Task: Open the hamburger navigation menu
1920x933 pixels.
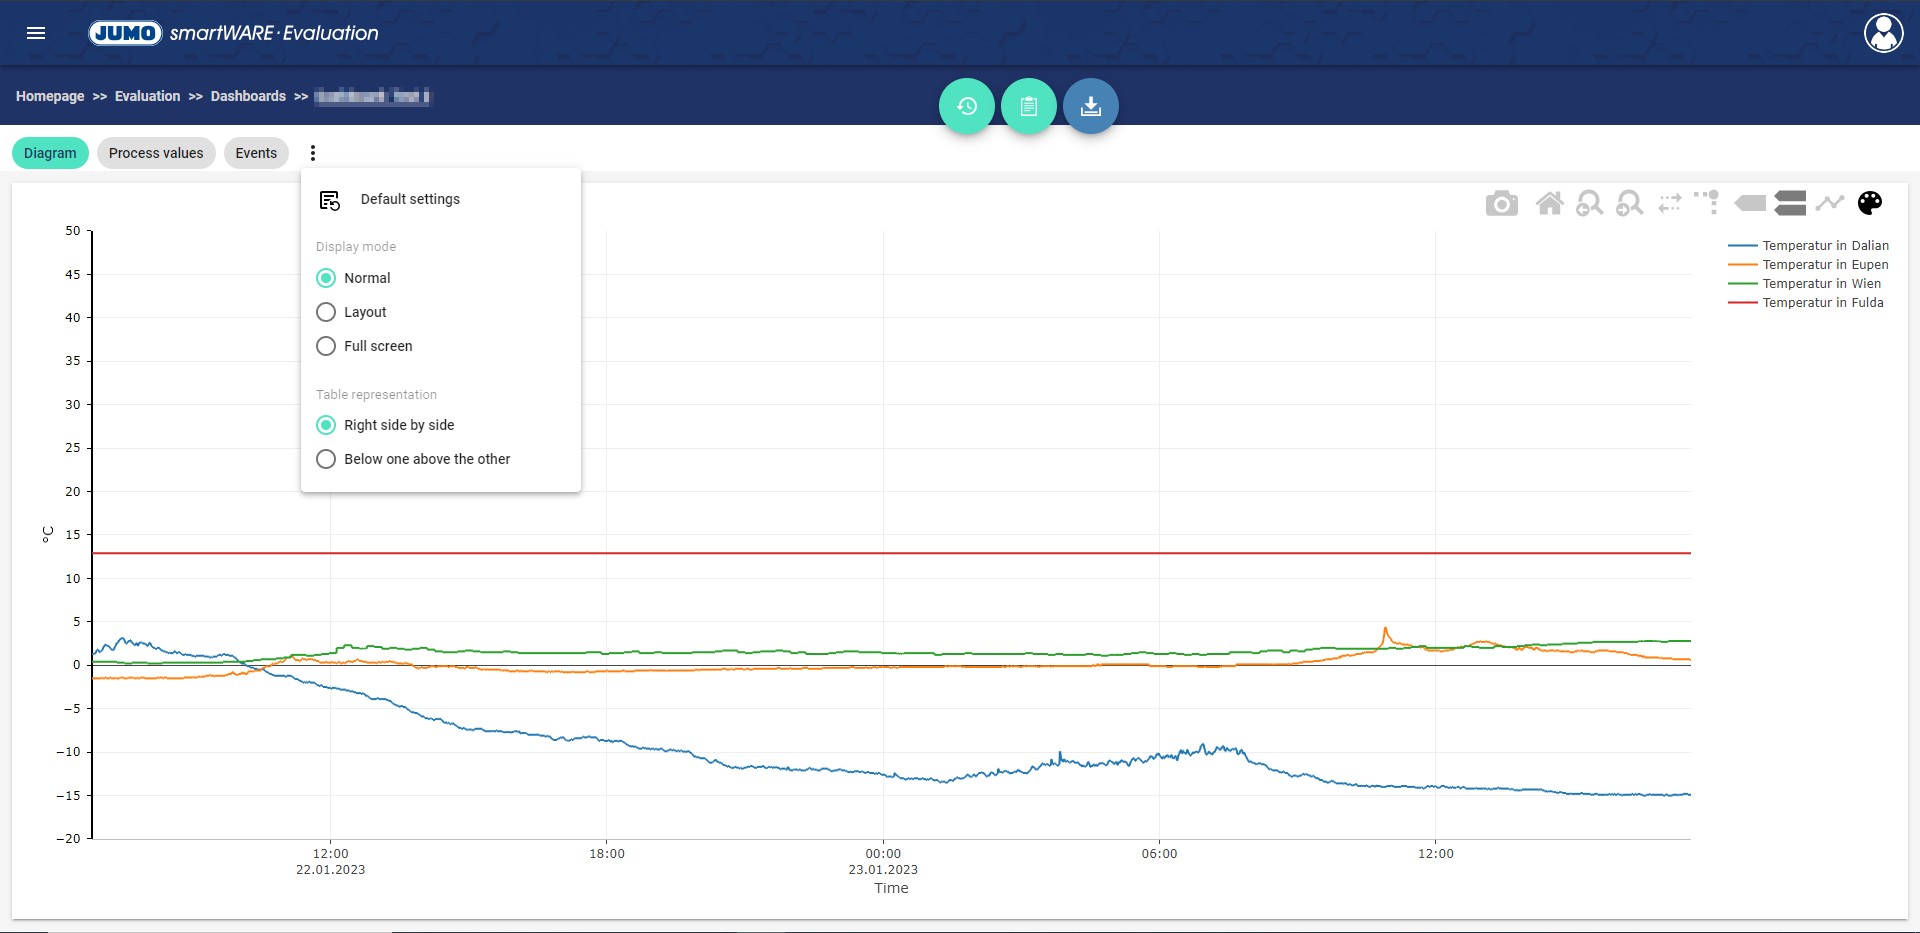Action: pos(36,33)
